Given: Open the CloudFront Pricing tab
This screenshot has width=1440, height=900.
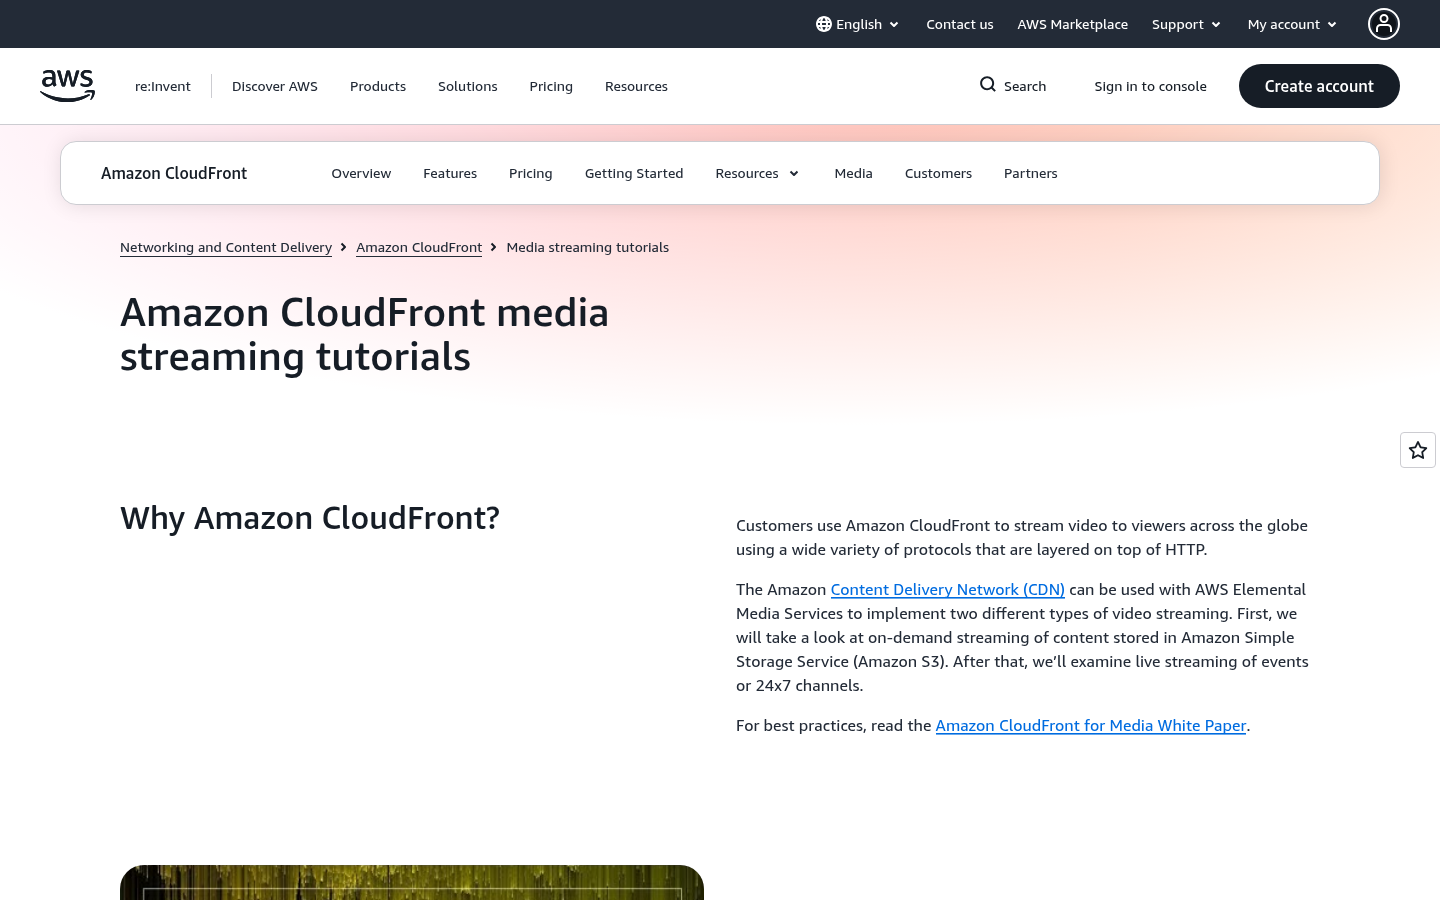Looking at the screenshot, I should (x=531, y=173).
